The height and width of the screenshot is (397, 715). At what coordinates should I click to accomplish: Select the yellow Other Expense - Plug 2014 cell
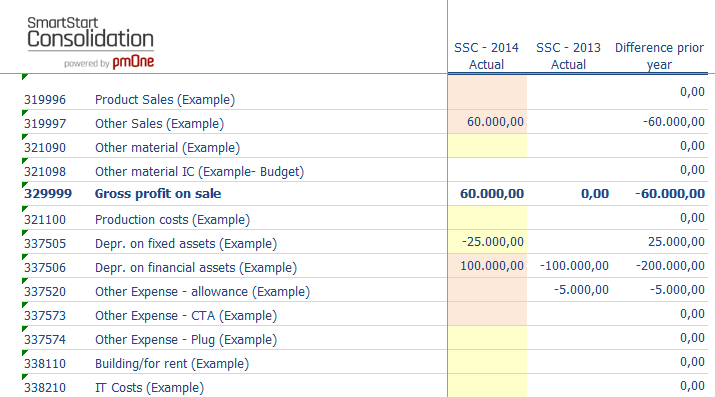487,339
